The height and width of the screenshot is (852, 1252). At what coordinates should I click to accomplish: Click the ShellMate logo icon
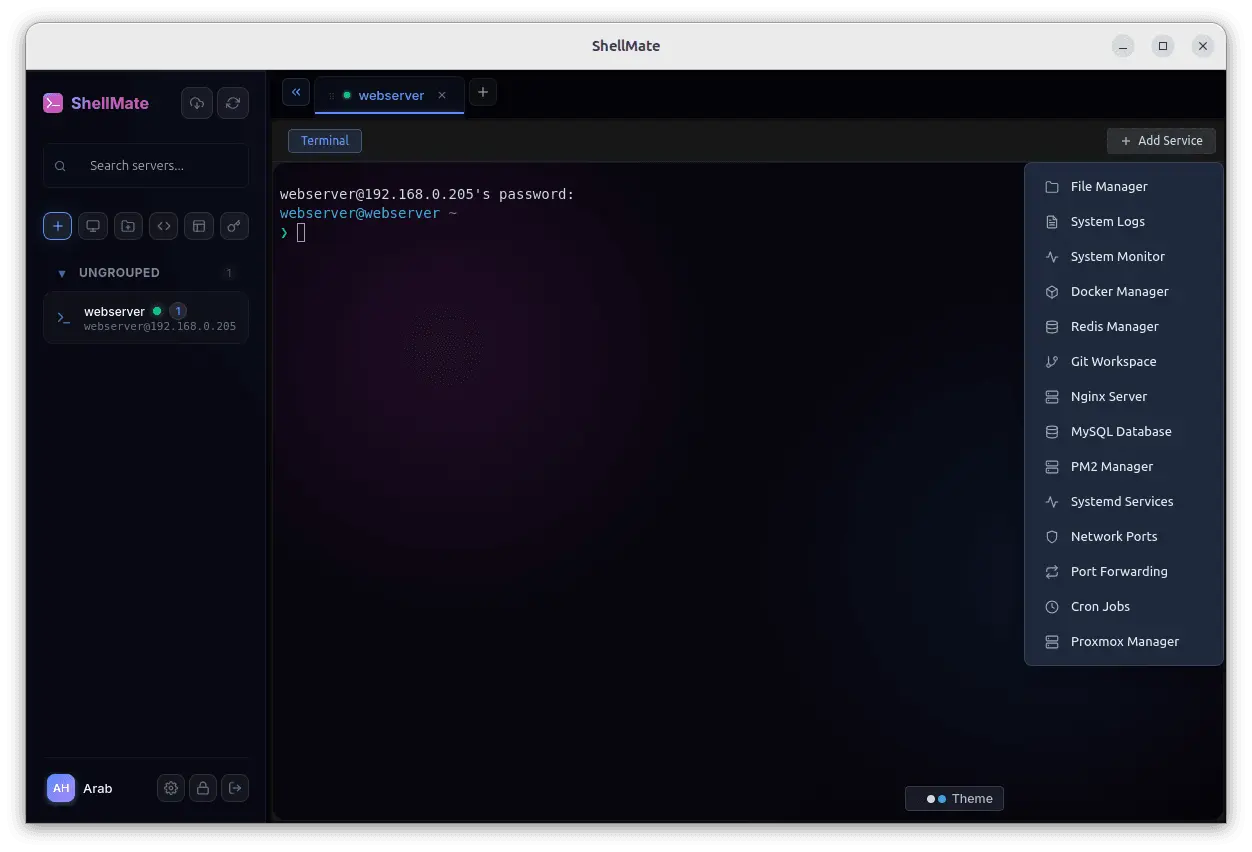tap(53, 103)
